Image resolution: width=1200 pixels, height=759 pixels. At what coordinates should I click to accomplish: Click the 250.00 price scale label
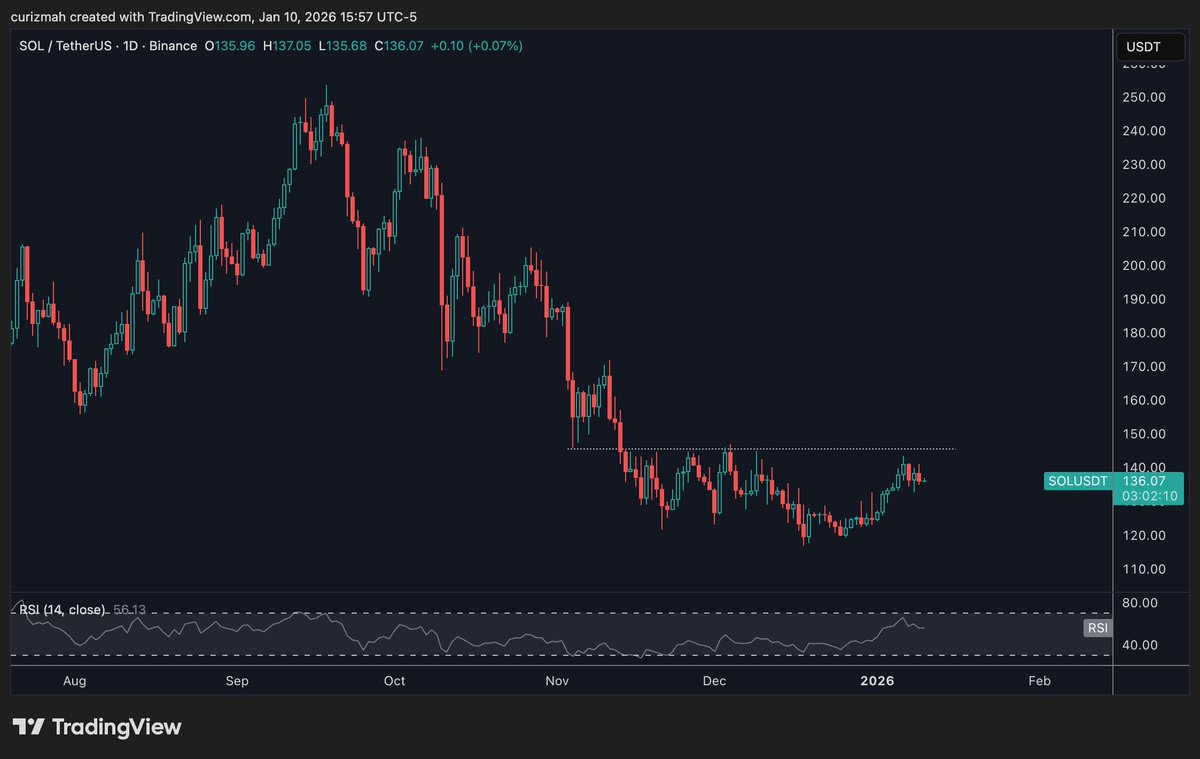(1143, 97)
